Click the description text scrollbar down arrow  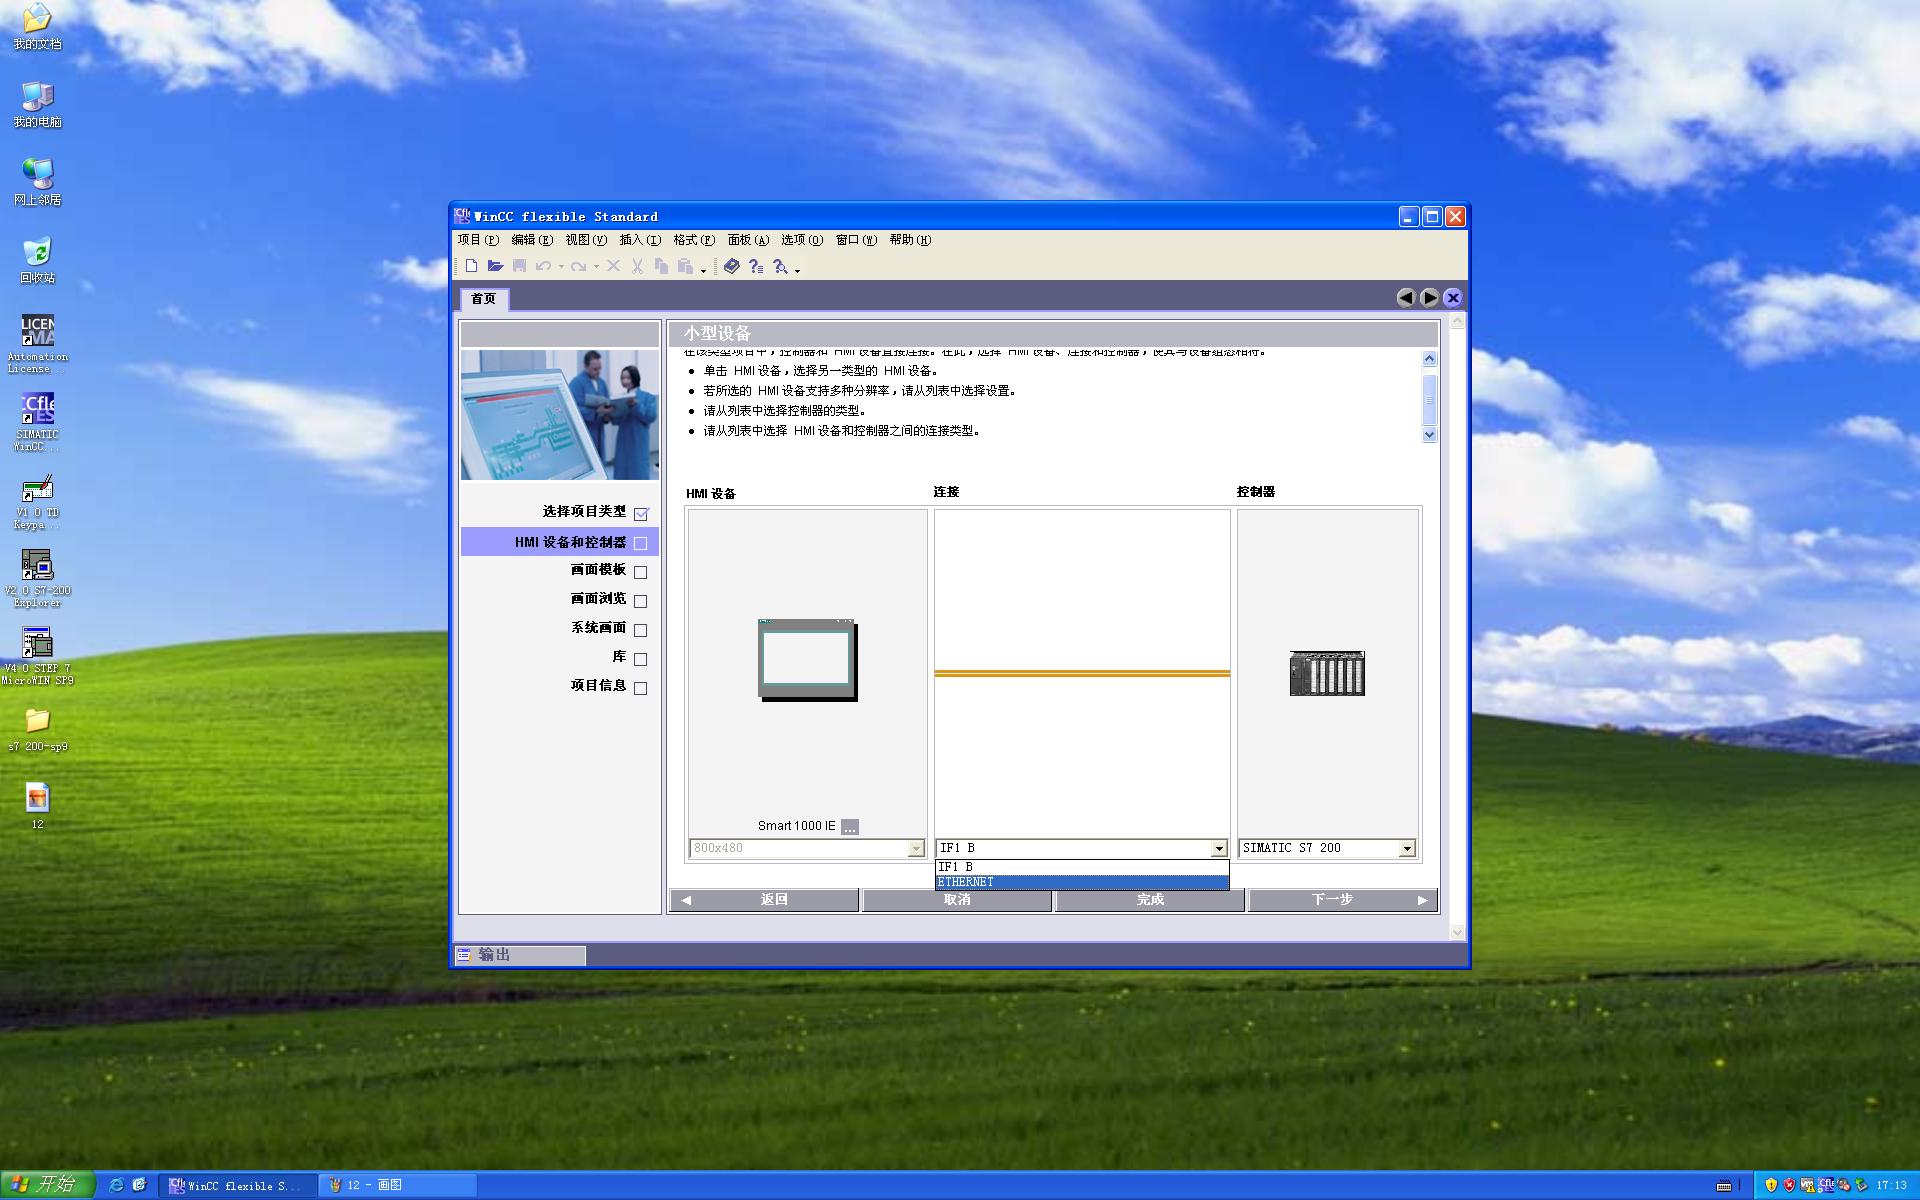(1429, 434)
